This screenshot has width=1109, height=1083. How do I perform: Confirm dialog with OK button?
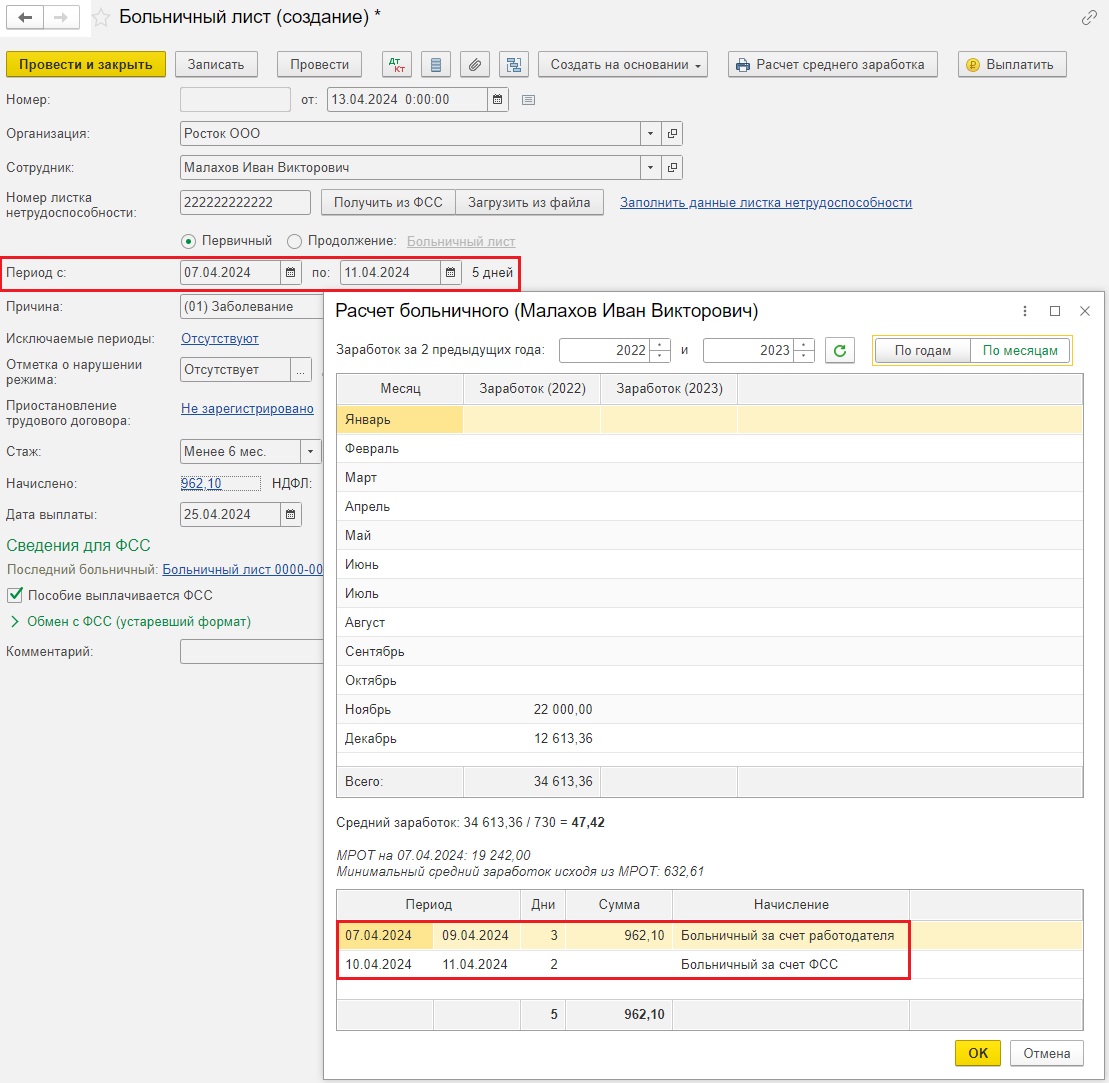click(977, 1053)
